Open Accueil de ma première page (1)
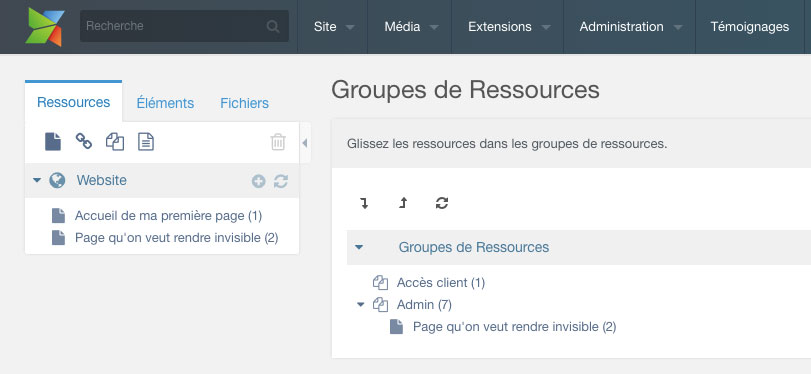 pyautogui.click(x=169, y=216)
